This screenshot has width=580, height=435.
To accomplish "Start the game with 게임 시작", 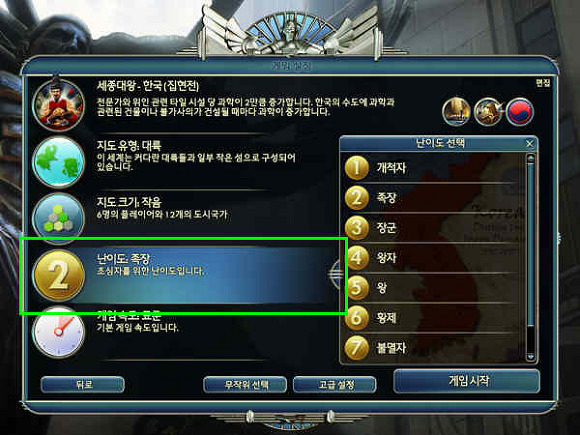I will click(467, 381).
